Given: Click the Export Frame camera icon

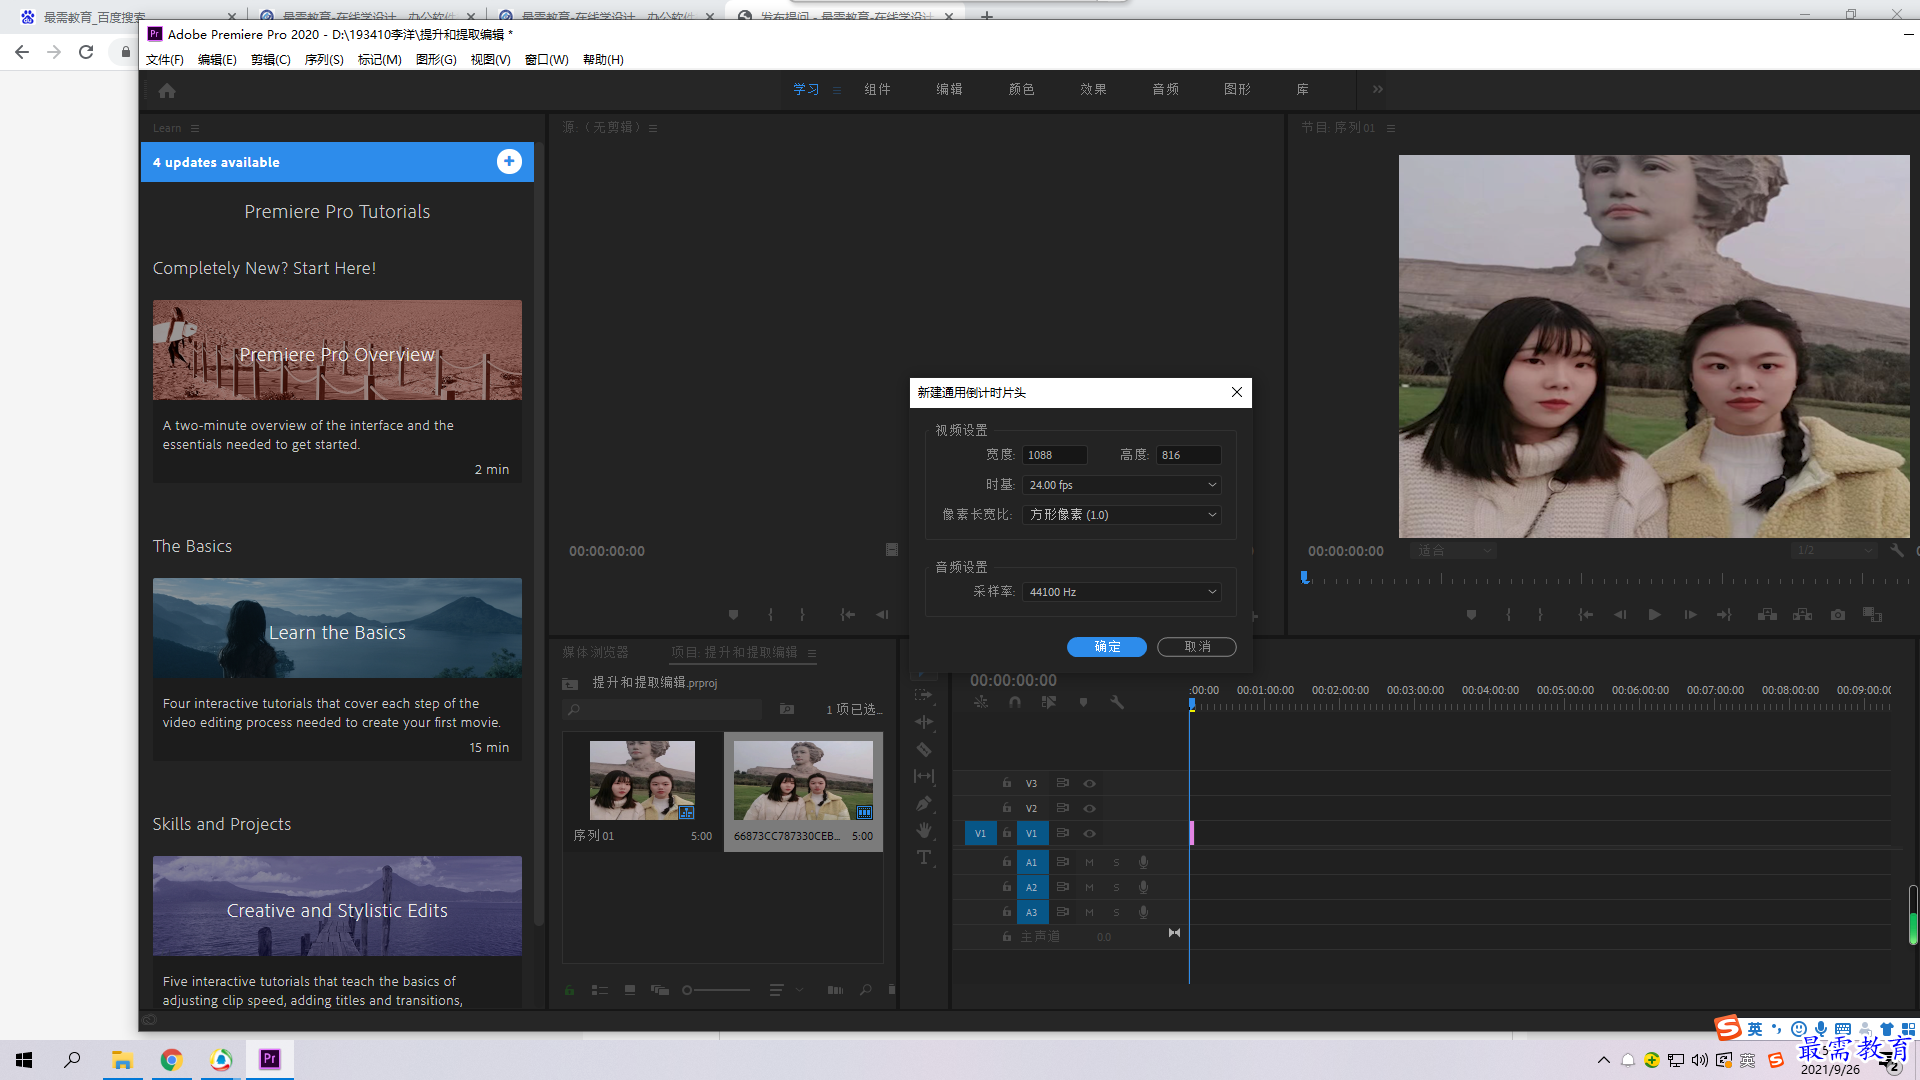Looking at the screenshot, I should pyautogui.click(x=1838, y=615).
